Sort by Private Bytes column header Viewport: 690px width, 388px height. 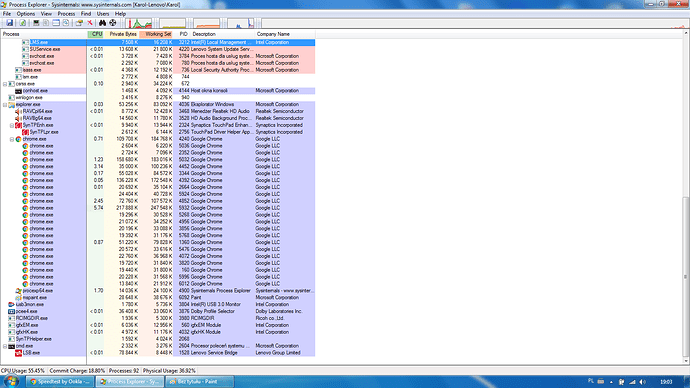(x=121, y=34)
